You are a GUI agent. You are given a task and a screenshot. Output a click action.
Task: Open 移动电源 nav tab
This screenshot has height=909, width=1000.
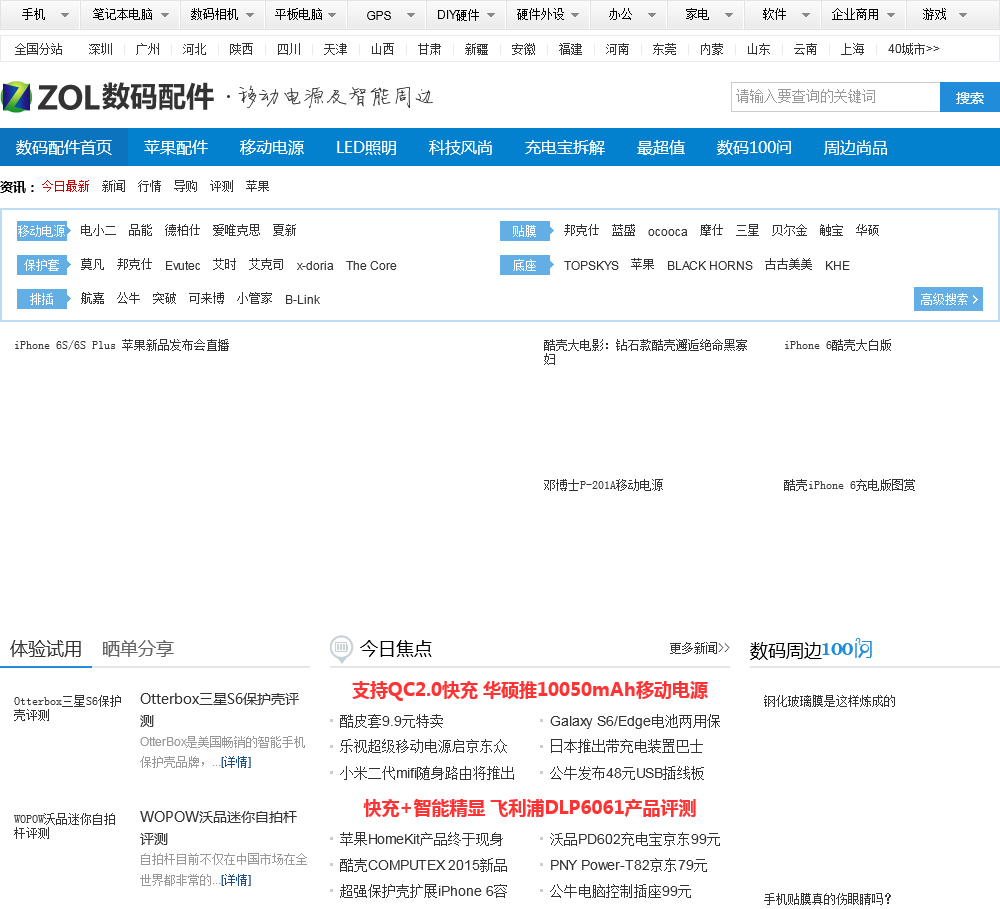tap(272, 147)
